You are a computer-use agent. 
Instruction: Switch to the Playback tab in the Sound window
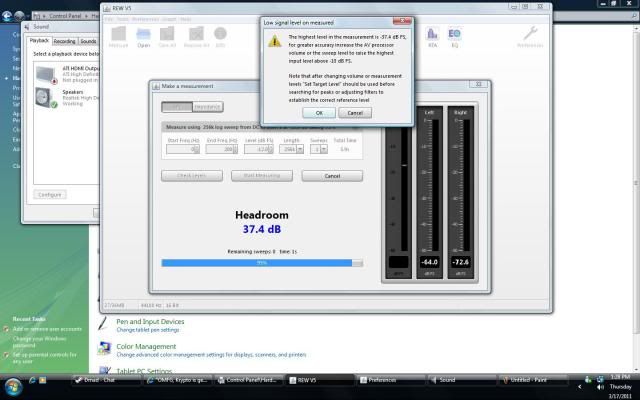coord(39,41)
